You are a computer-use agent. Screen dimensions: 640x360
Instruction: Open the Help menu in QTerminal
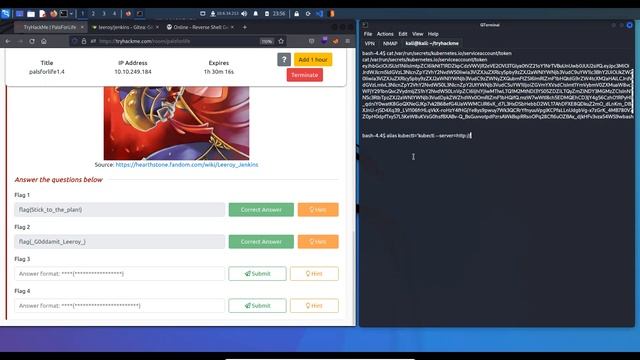point(433,34)
